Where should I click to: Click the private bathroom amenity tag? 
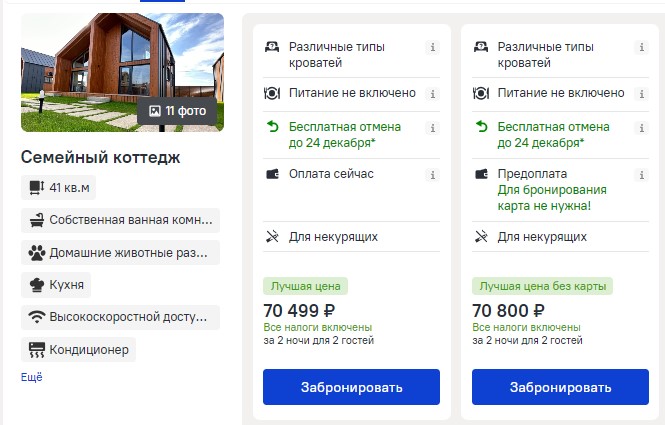click(x=120, y=220)
